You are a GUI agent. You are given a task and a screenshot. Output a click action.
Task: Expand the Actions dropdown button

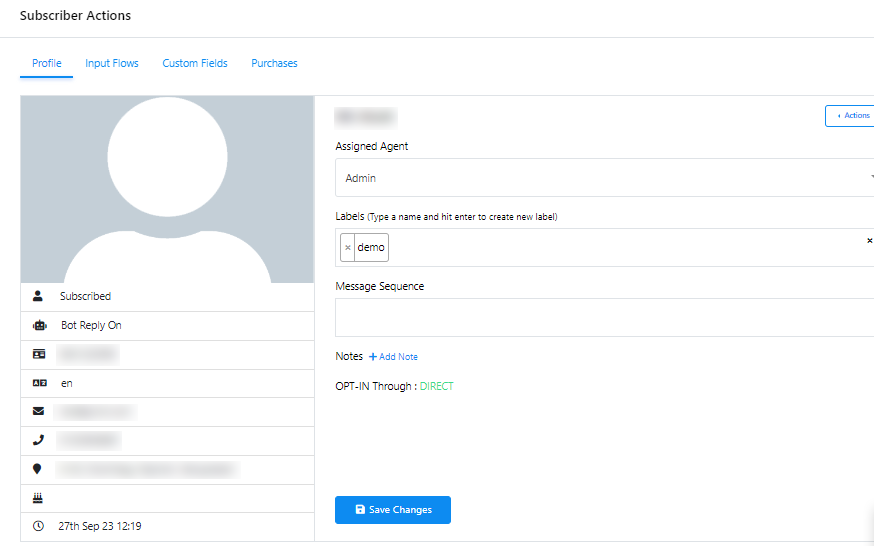(x=850, y=116)
